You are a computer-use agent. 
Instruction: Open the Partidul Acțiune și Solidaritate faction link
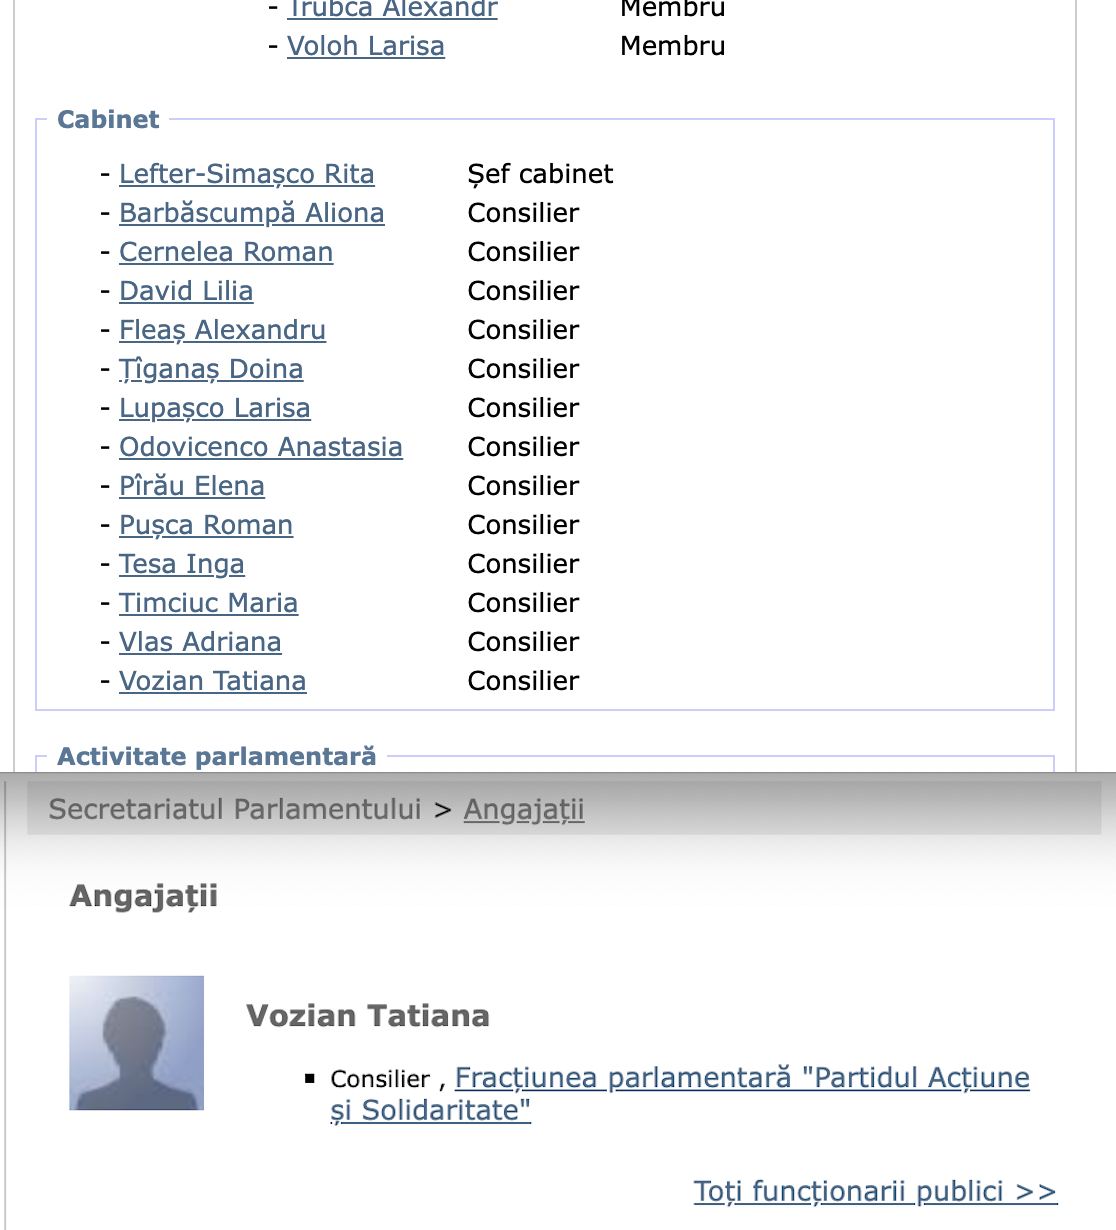(x=741, y=1078)
